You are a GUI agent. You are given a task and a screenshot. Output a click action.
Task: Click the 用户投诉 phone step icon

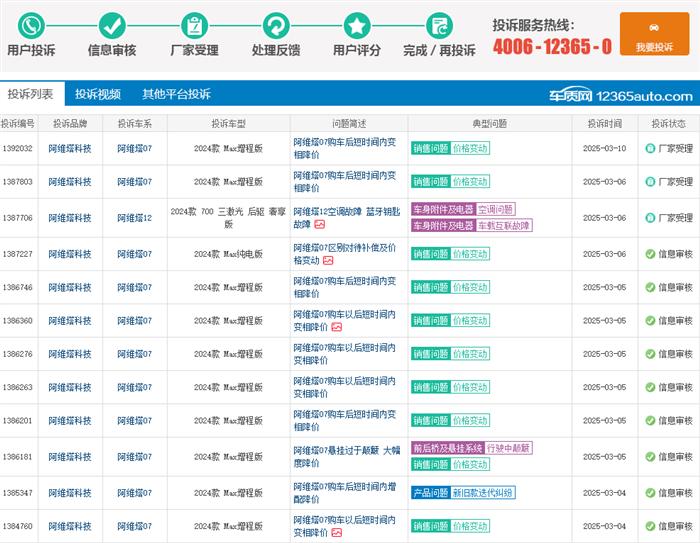[31, 25]
